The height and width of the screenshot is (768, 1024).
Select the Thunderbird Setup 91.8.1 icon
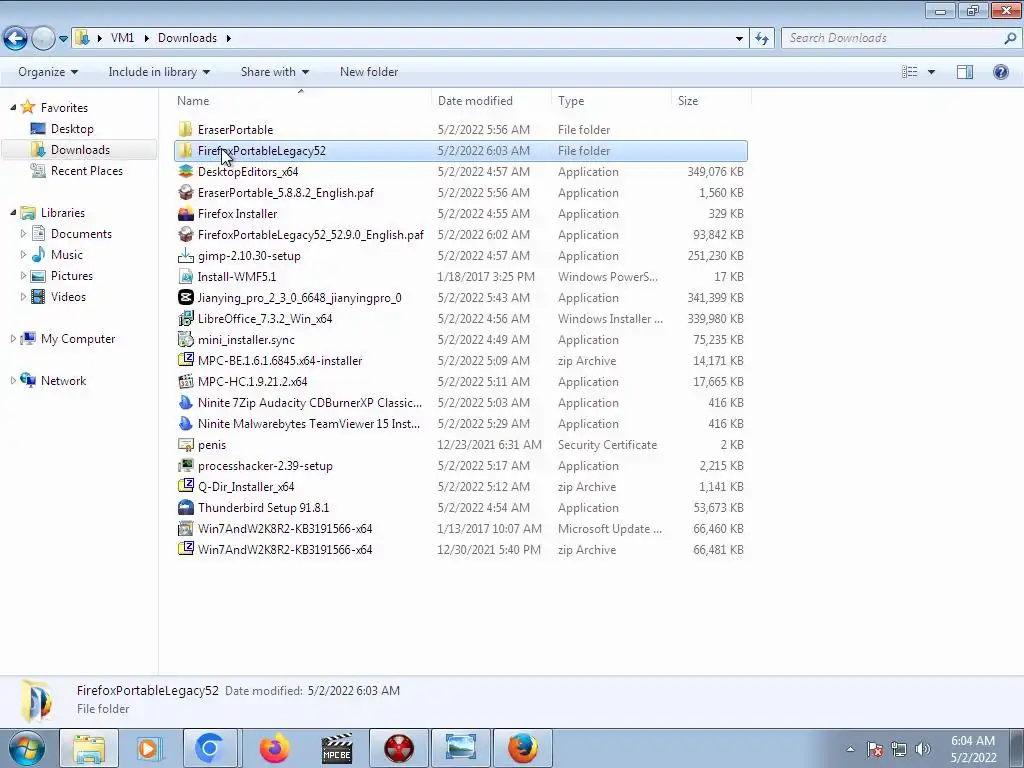pyautogui.click(x=185, y=507)
